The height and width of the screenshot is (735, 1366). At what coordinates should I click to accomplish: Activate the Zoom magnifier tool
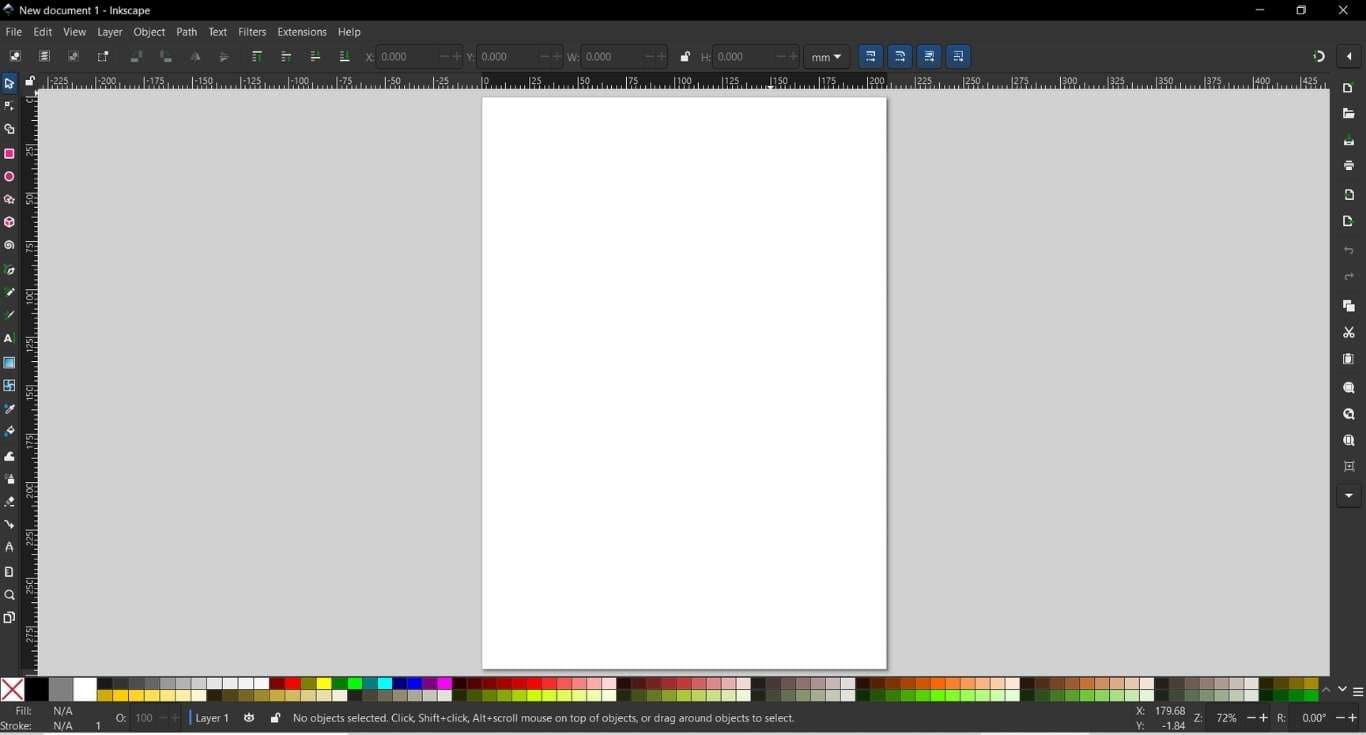[x=9, y=596]
